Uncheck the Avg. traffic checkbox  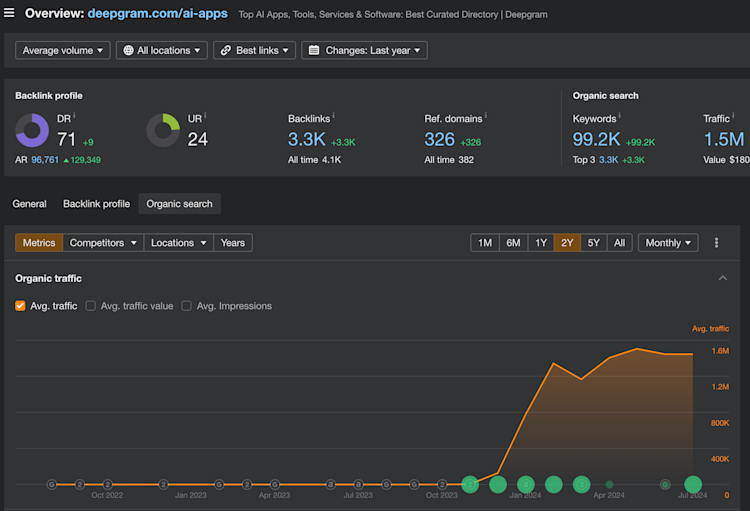click(20, 306)
